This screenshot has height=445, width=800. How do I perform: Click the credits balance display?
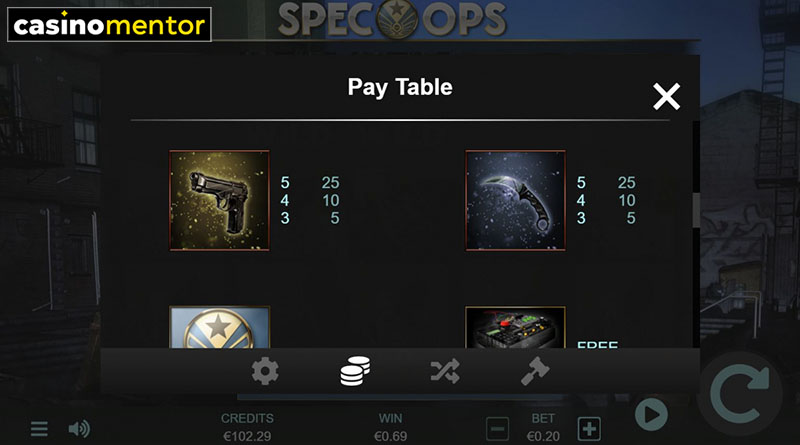point(247,428)
